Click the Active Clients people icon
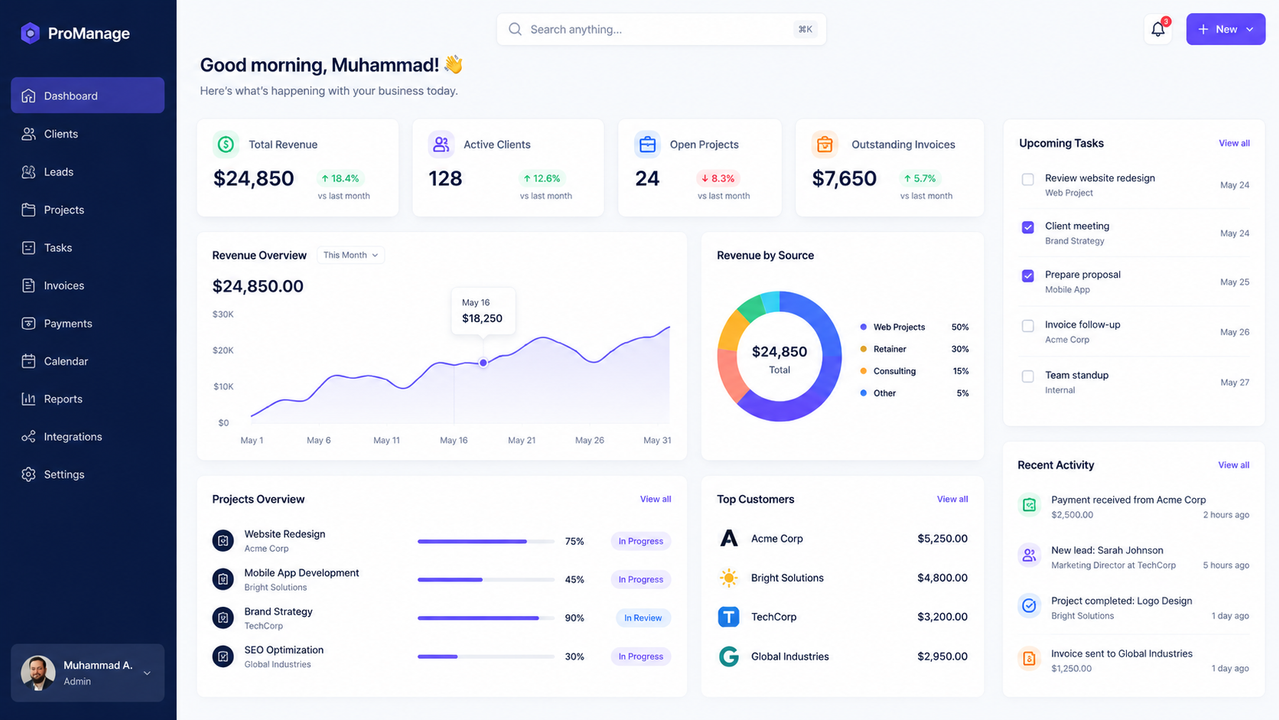 441,144
